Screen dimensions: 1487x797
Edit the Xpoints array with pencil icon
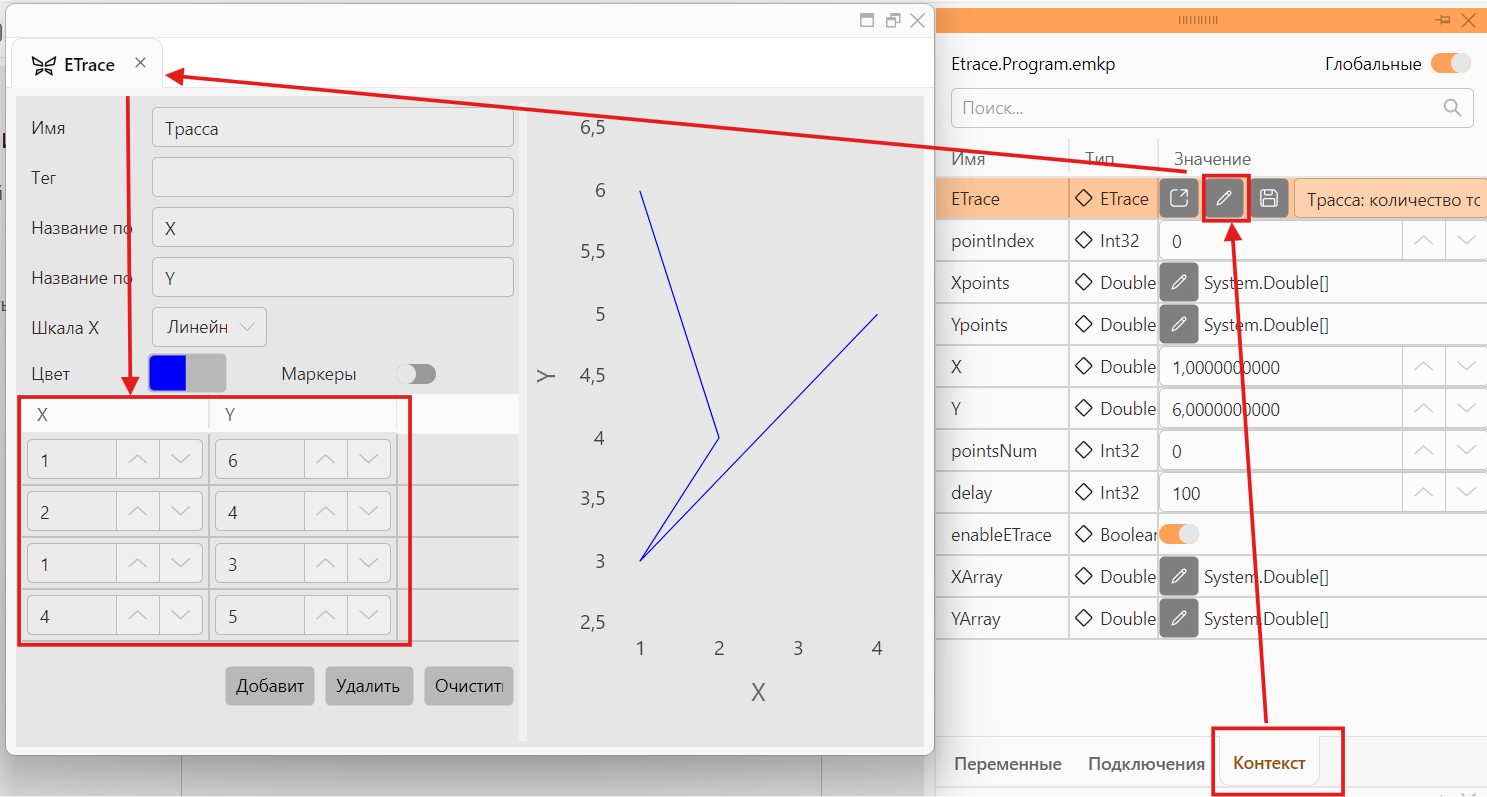click(x=1178, y=283)
